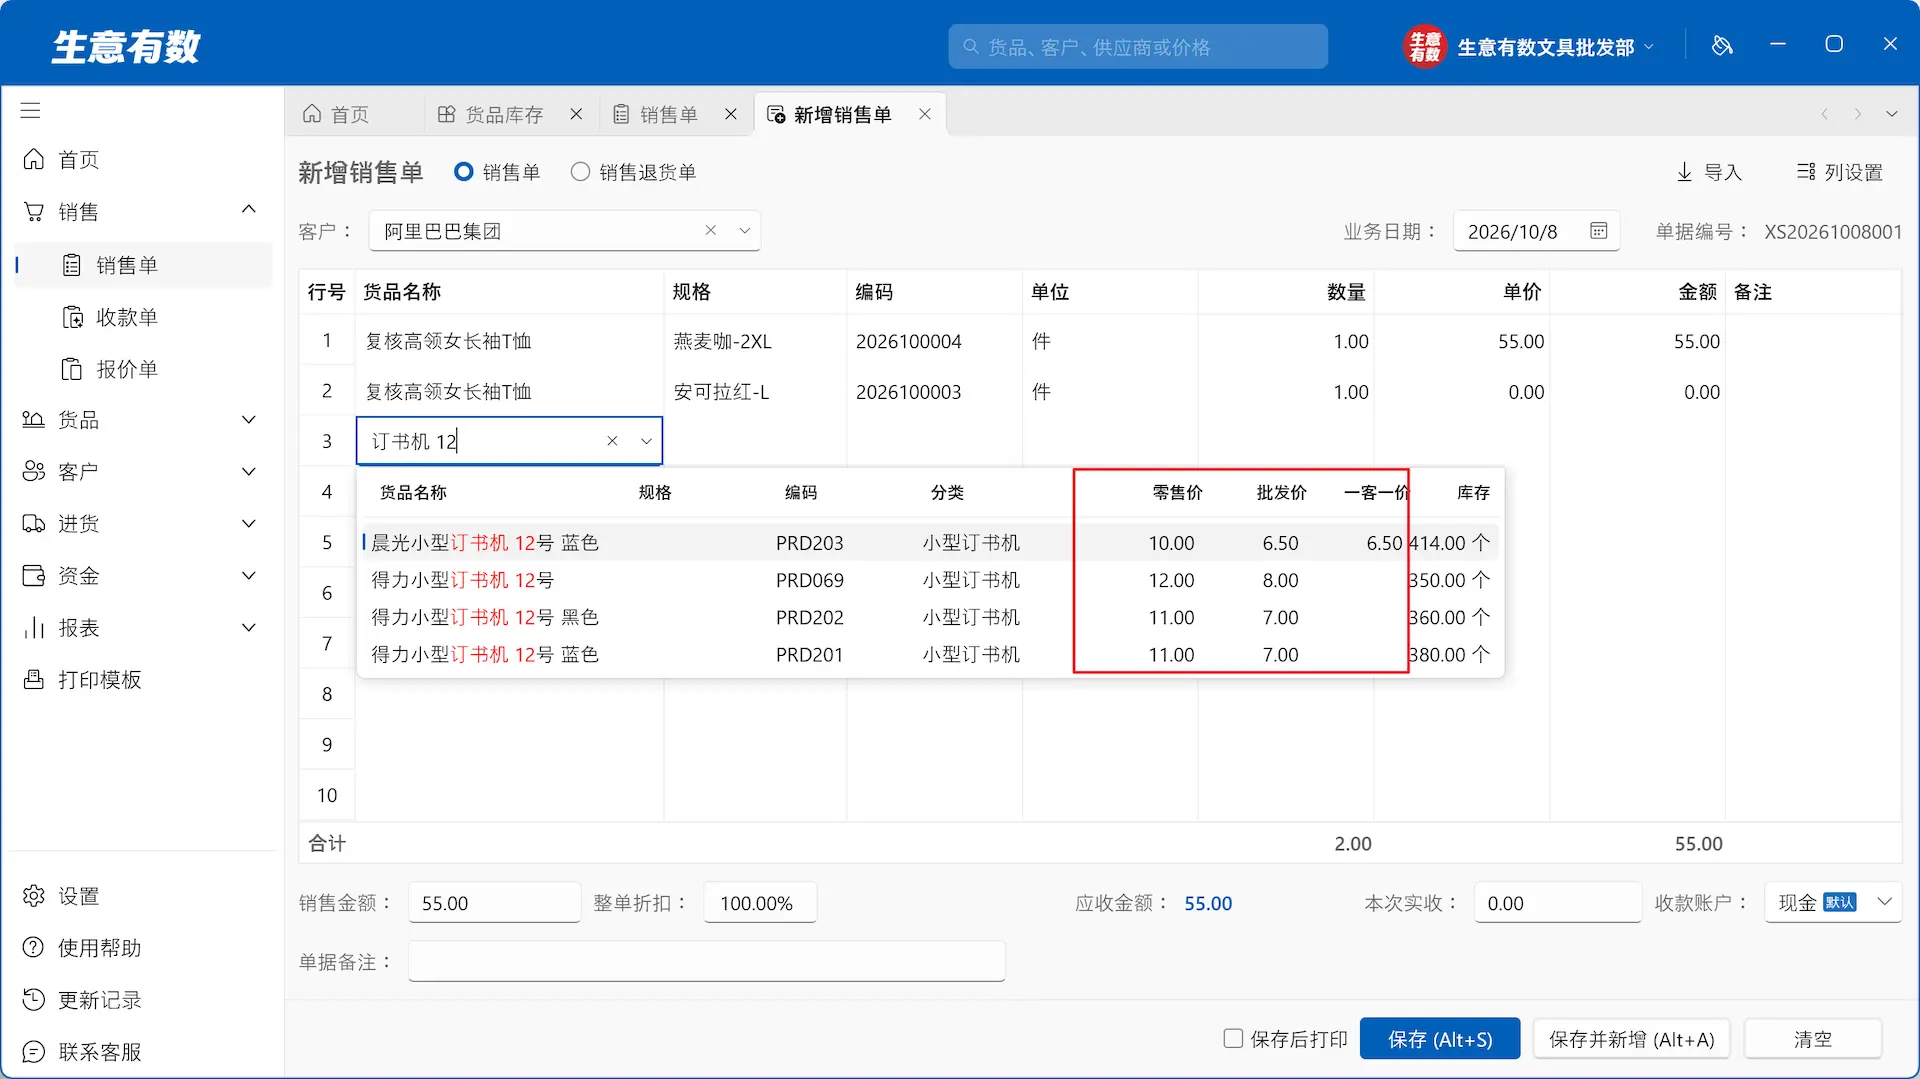Collapse the 销售 sidebar section
The width and height of the screenshot is (1920, 1079).
pyautogui.click(x=249, y=210)
